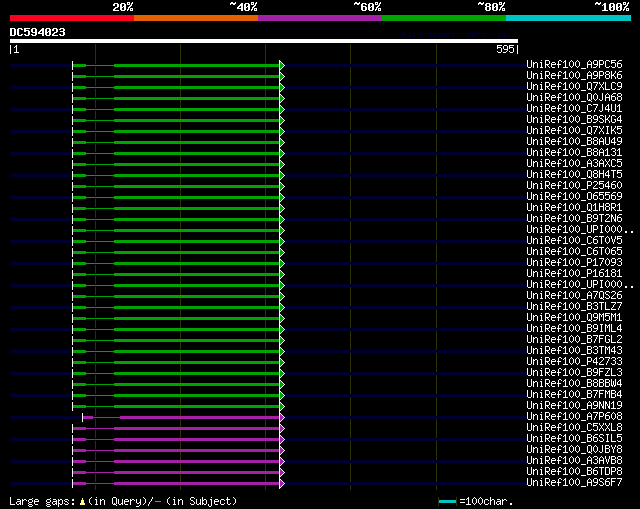Click the purple alignment bar in A9S6F7 row
This screenshot has height=509, width=640.
pos(197,484)
